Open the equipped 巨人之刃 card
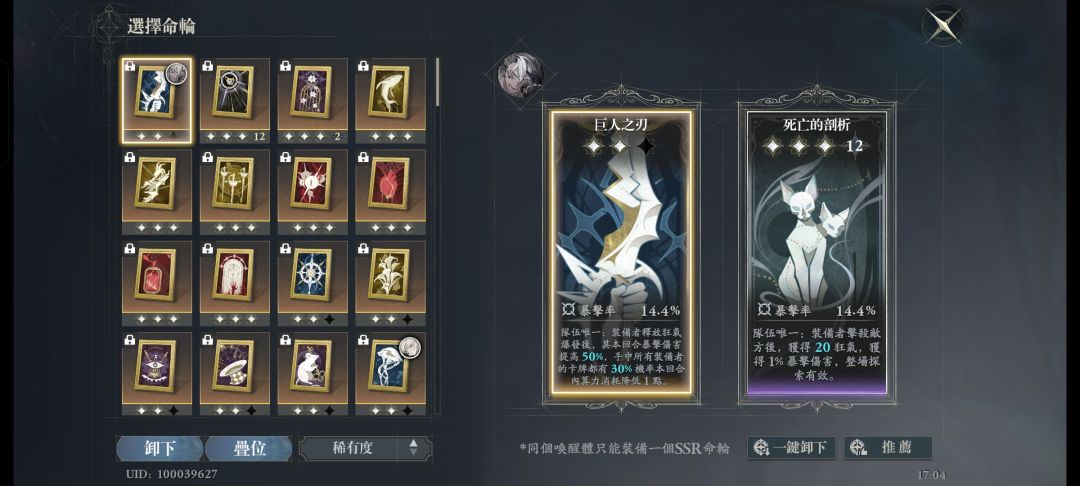The width and height of the screenshot is (1080, 486). click(621, 253)
